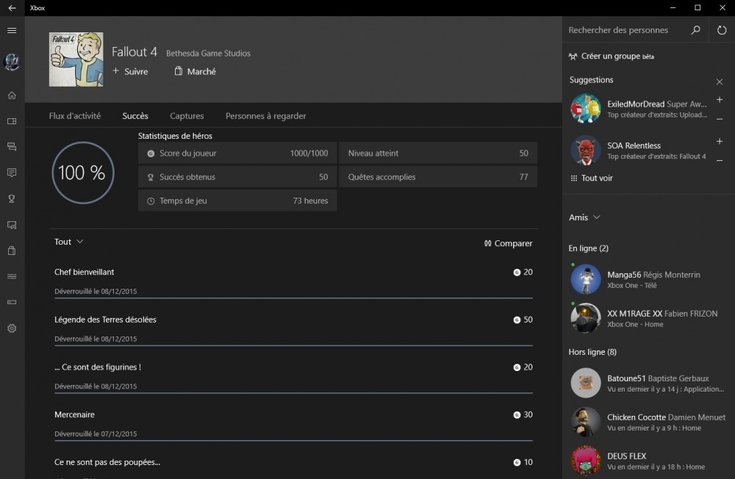Dismiss the Suggestions section

720,82
